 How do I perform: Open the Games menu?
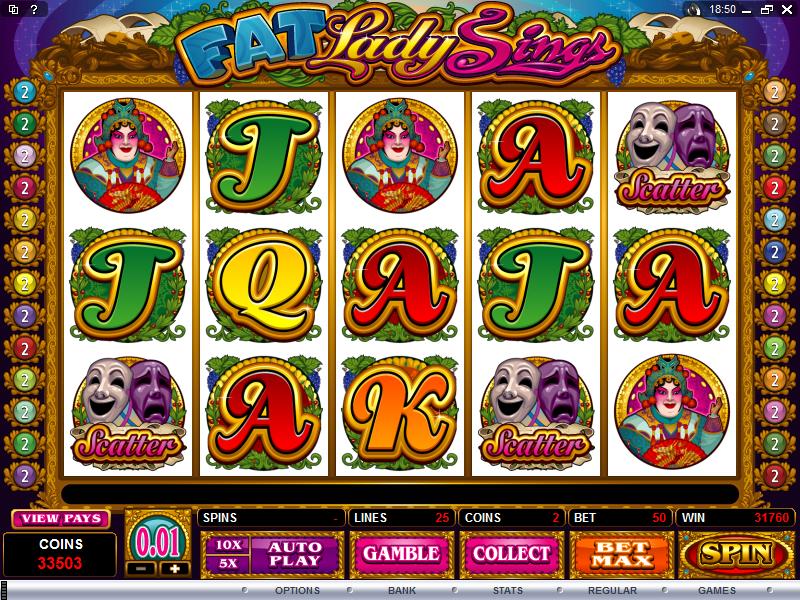pos(717,590)
